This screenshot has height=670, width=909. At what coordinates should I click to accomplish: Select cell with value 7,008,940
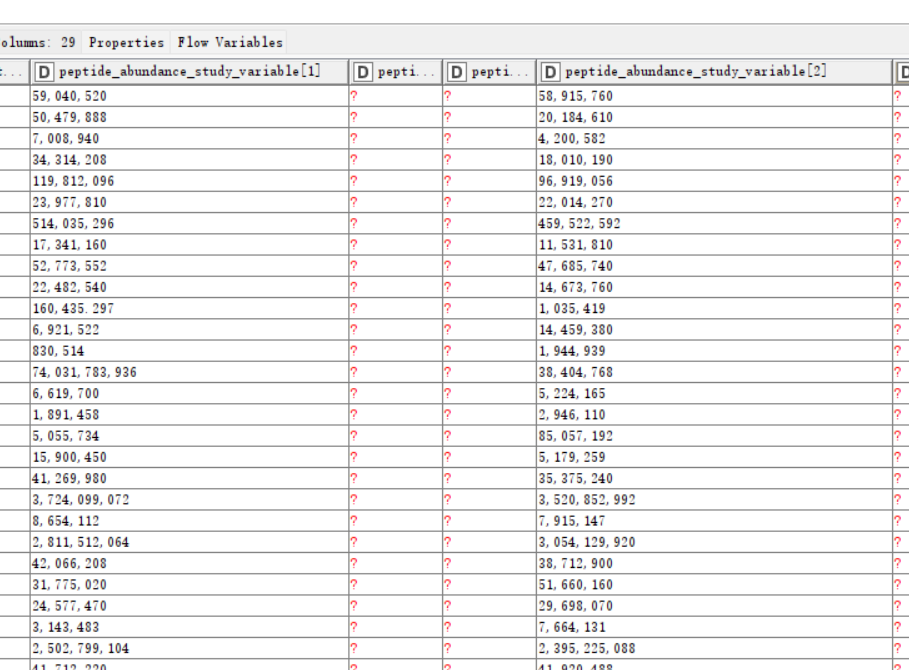(190, 139)
